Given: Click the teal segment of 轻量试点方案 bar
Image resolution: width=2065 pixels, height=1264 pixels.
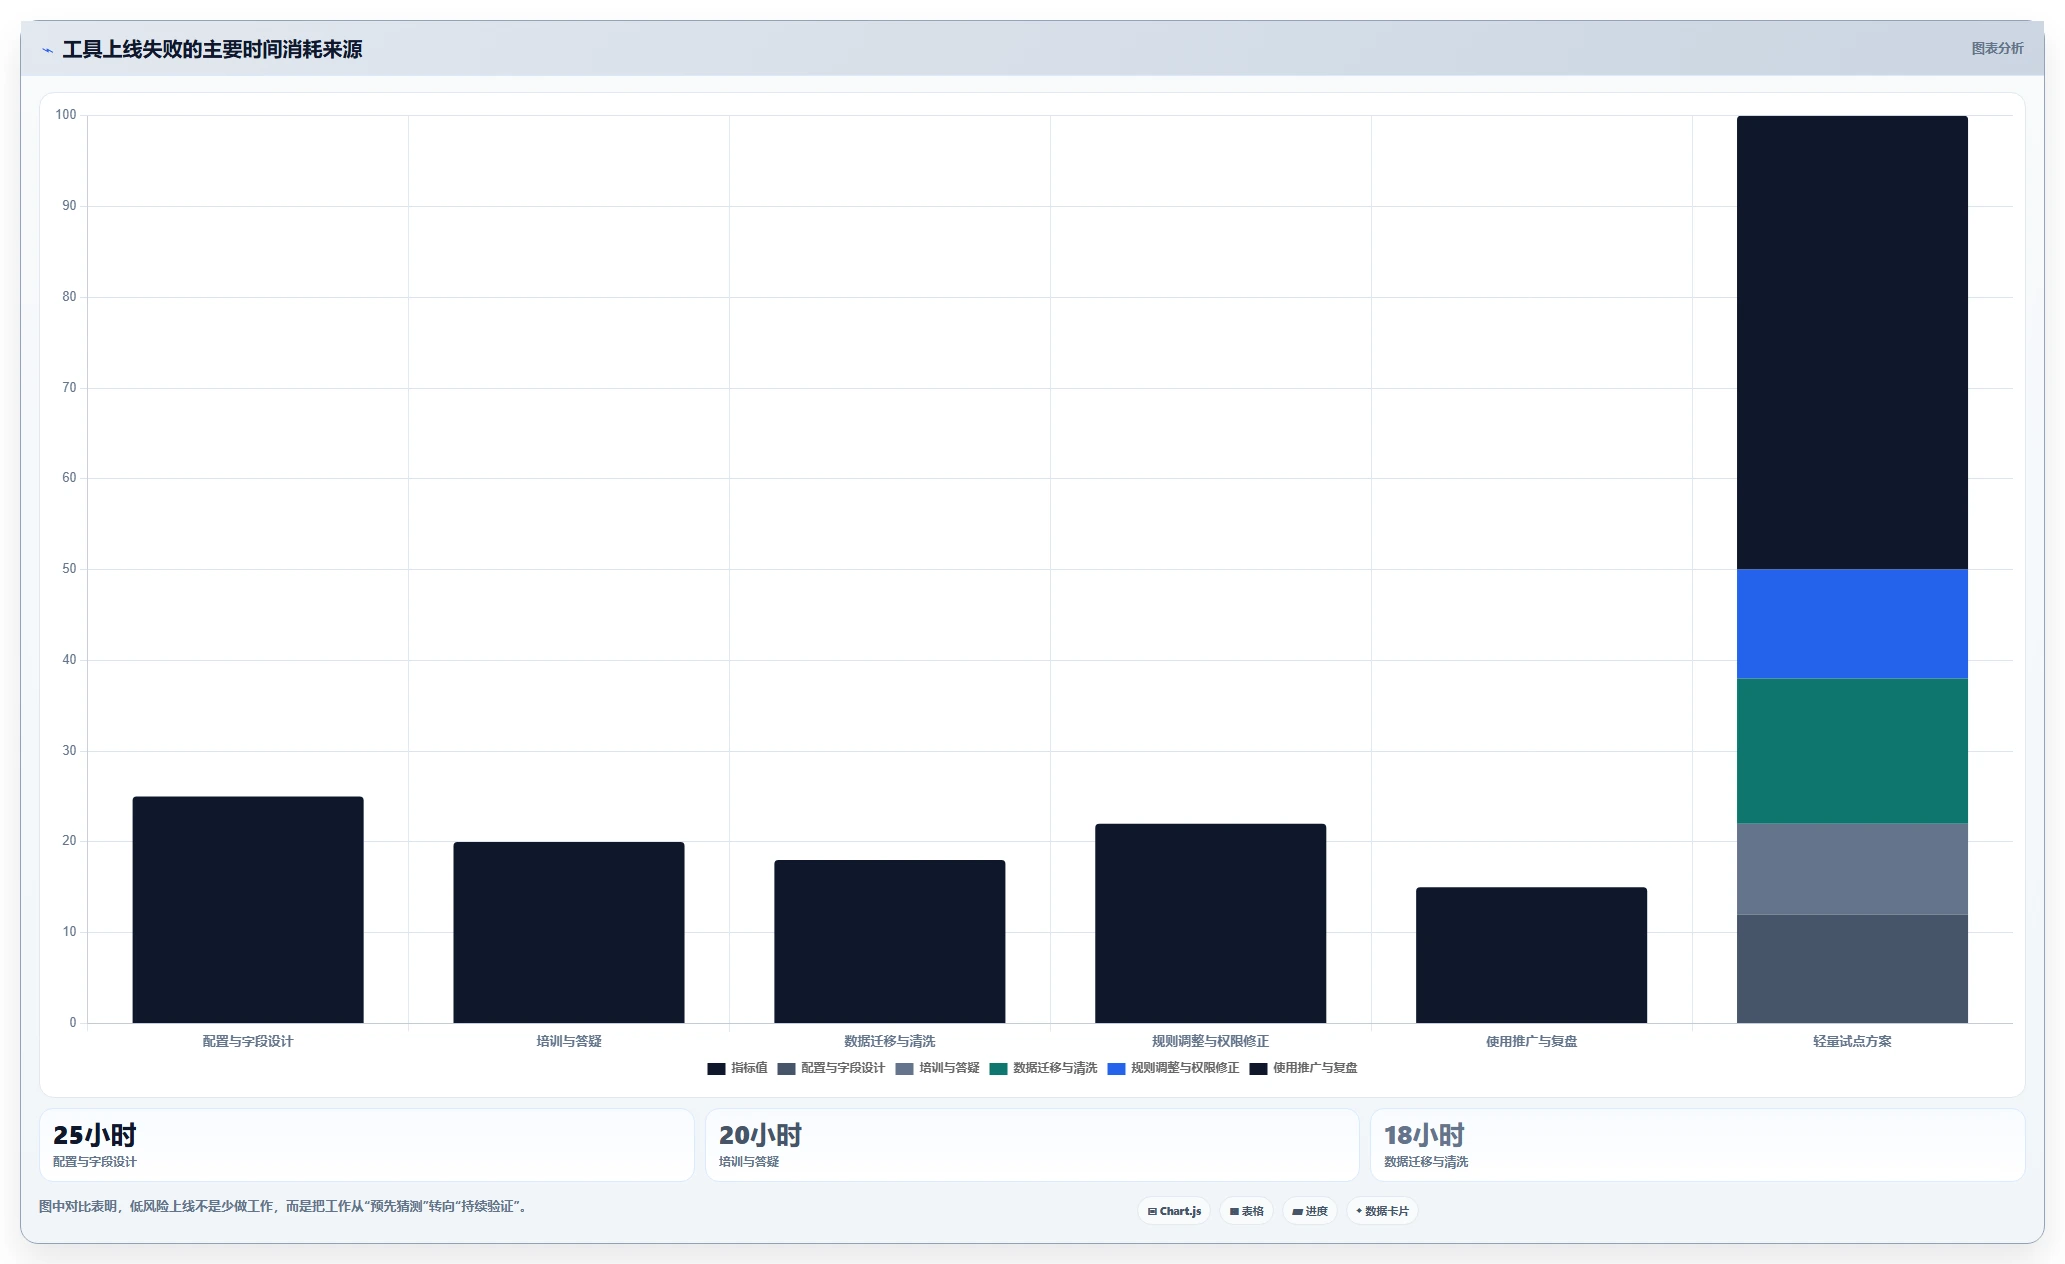Looking at the screenshot, I should 1852,751.
